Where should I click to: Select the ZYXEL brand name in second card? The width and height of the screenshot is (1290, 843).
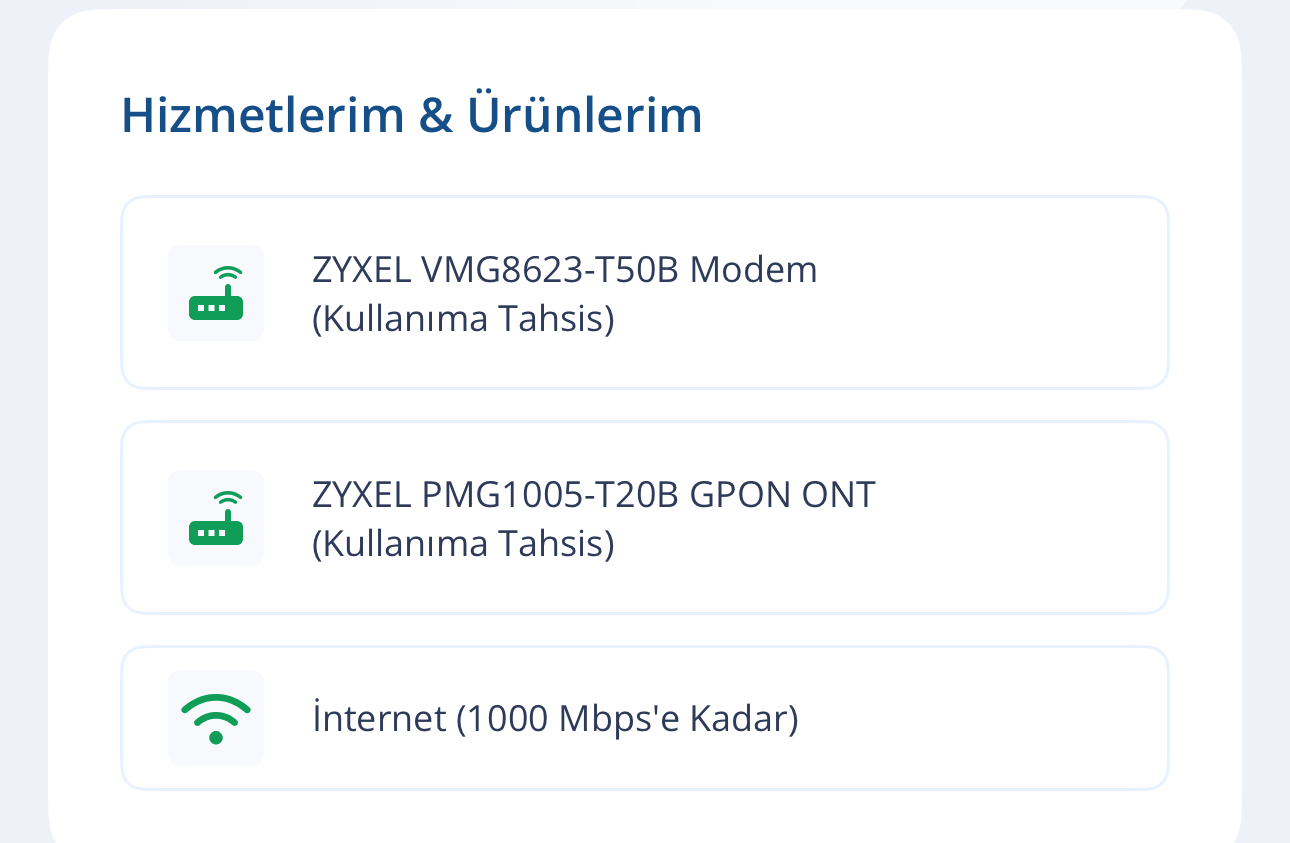tap(361, 495)
